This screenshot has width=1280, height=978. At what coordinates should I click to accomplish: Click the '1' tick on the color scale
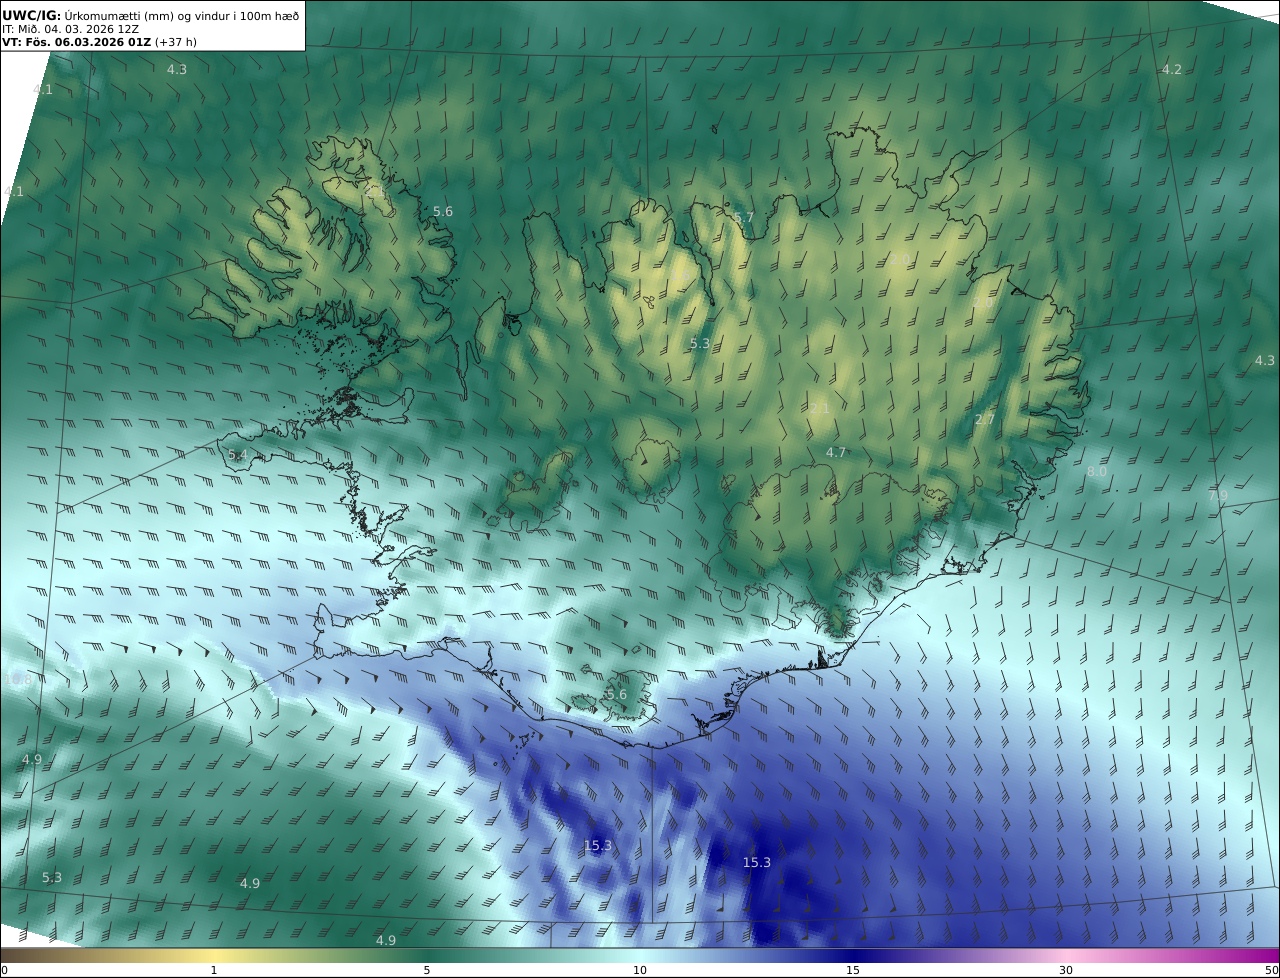214,970
